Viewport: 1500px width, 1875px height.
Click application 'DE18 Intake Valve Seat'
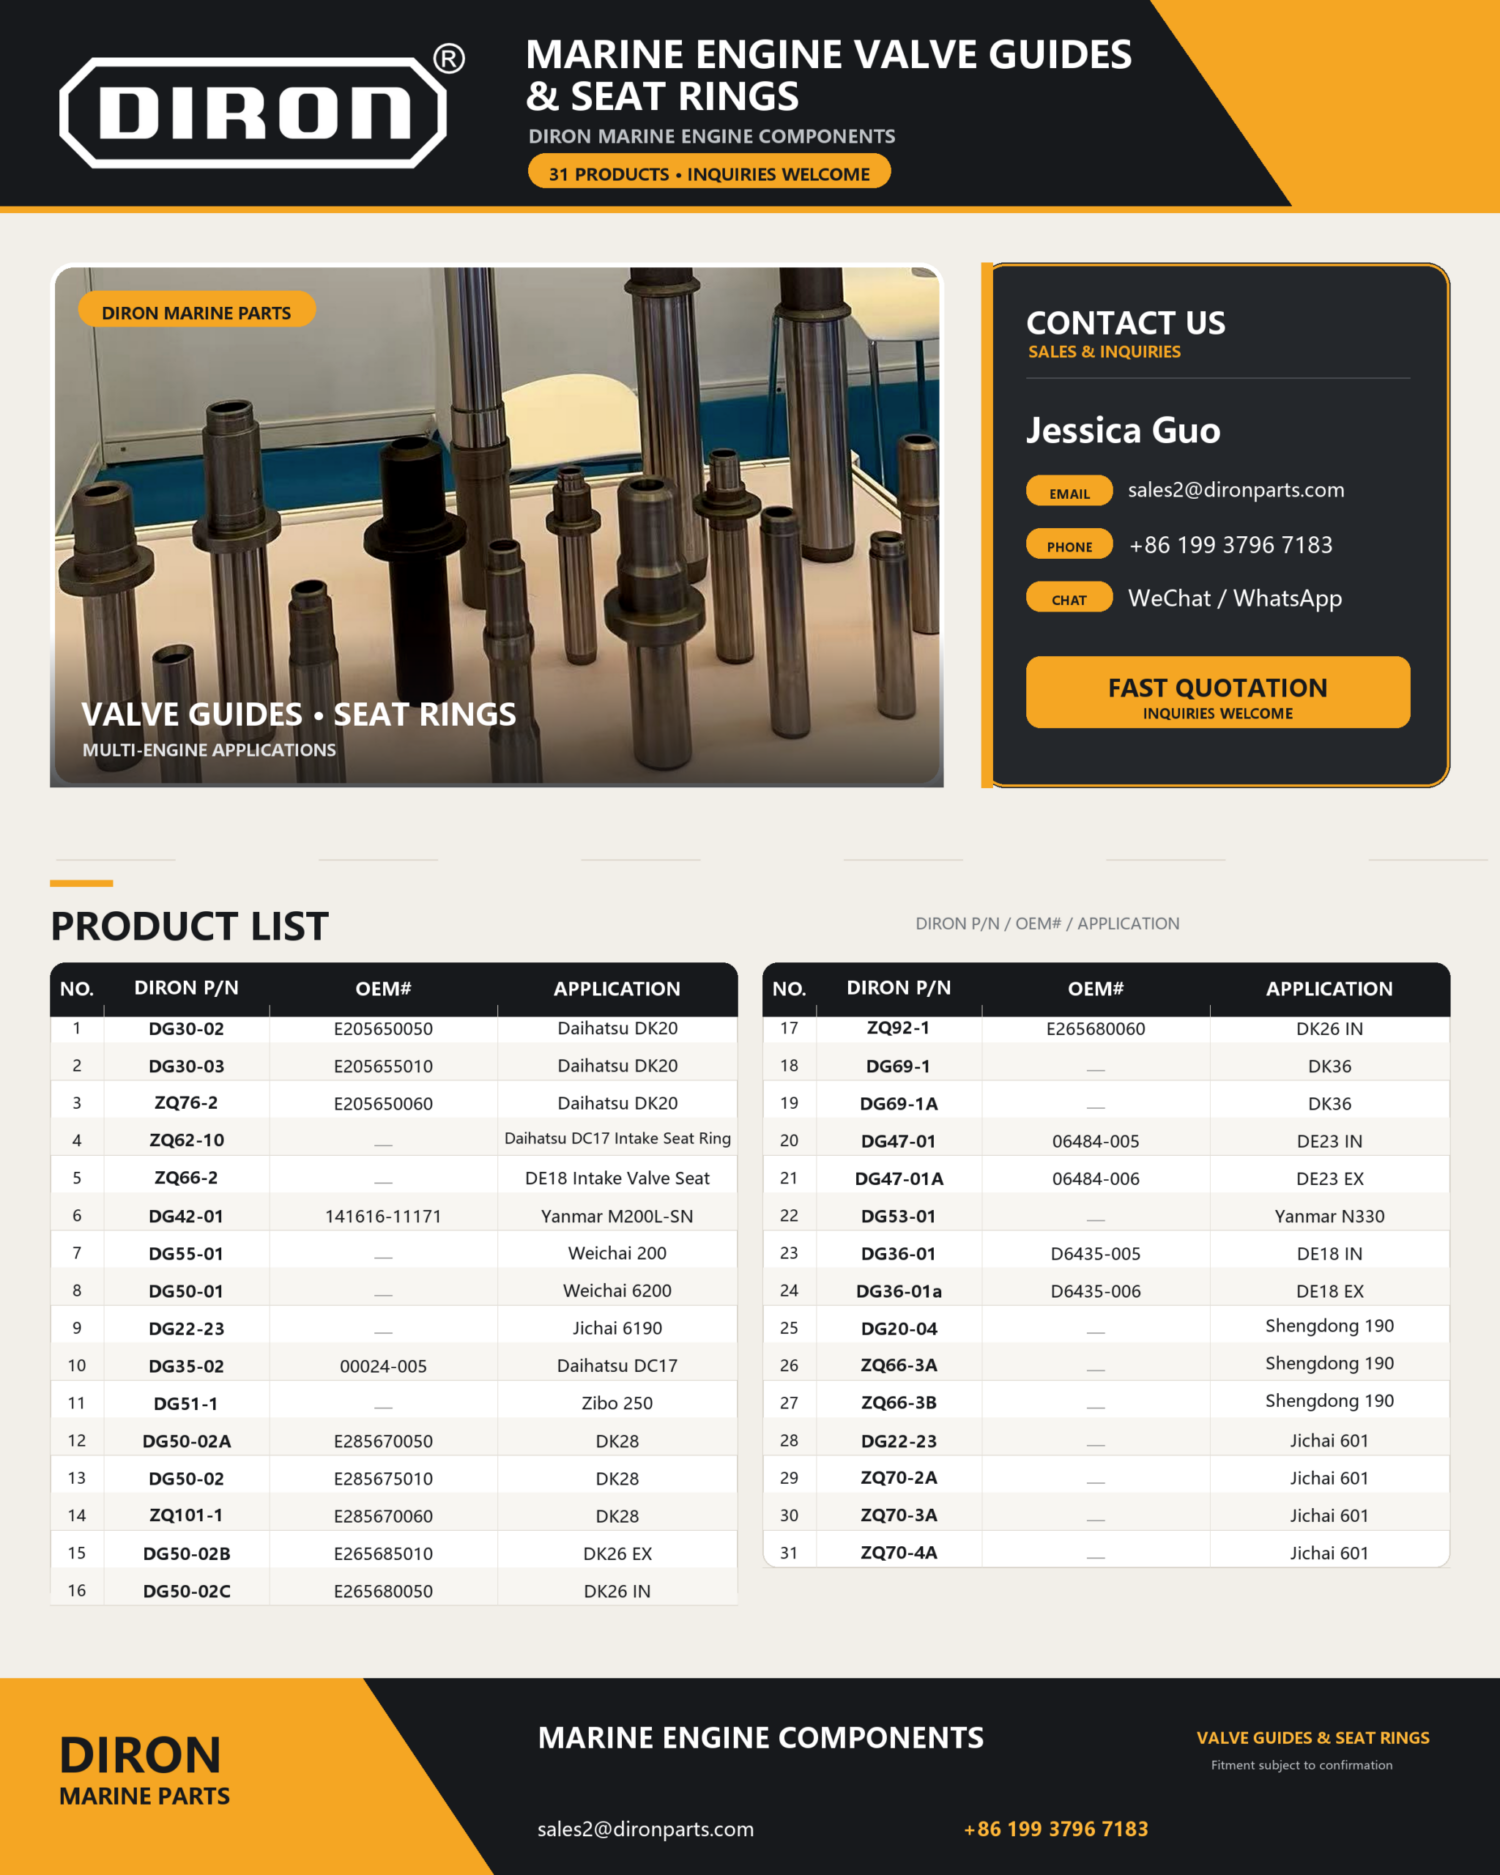617,1178
